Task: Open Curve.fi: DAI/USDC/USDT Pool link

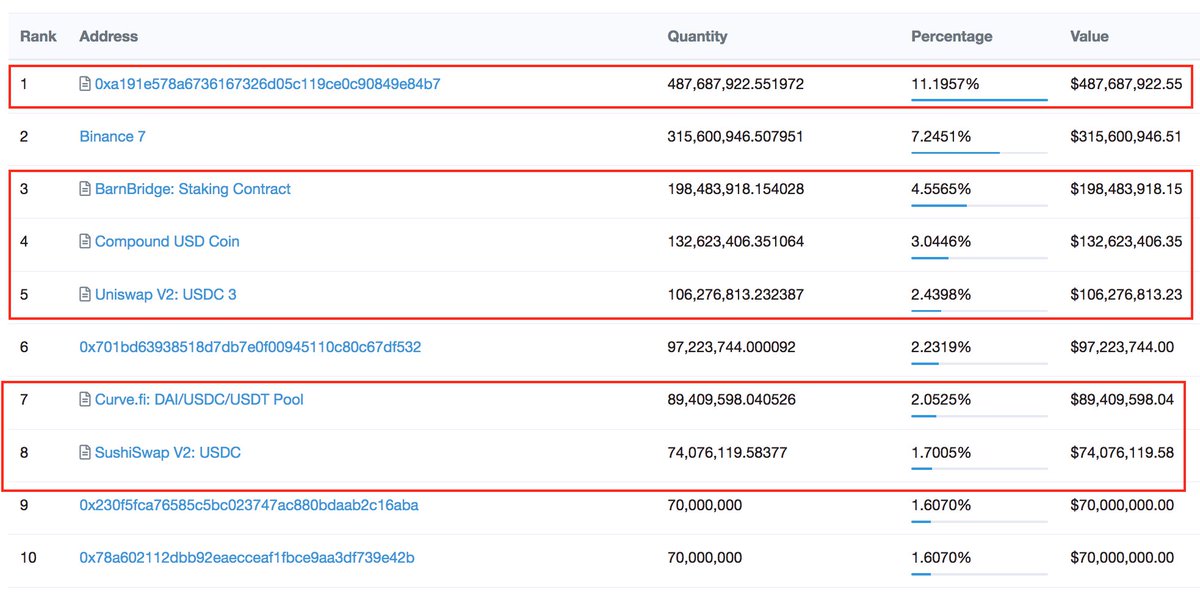Action: point(199,400)
